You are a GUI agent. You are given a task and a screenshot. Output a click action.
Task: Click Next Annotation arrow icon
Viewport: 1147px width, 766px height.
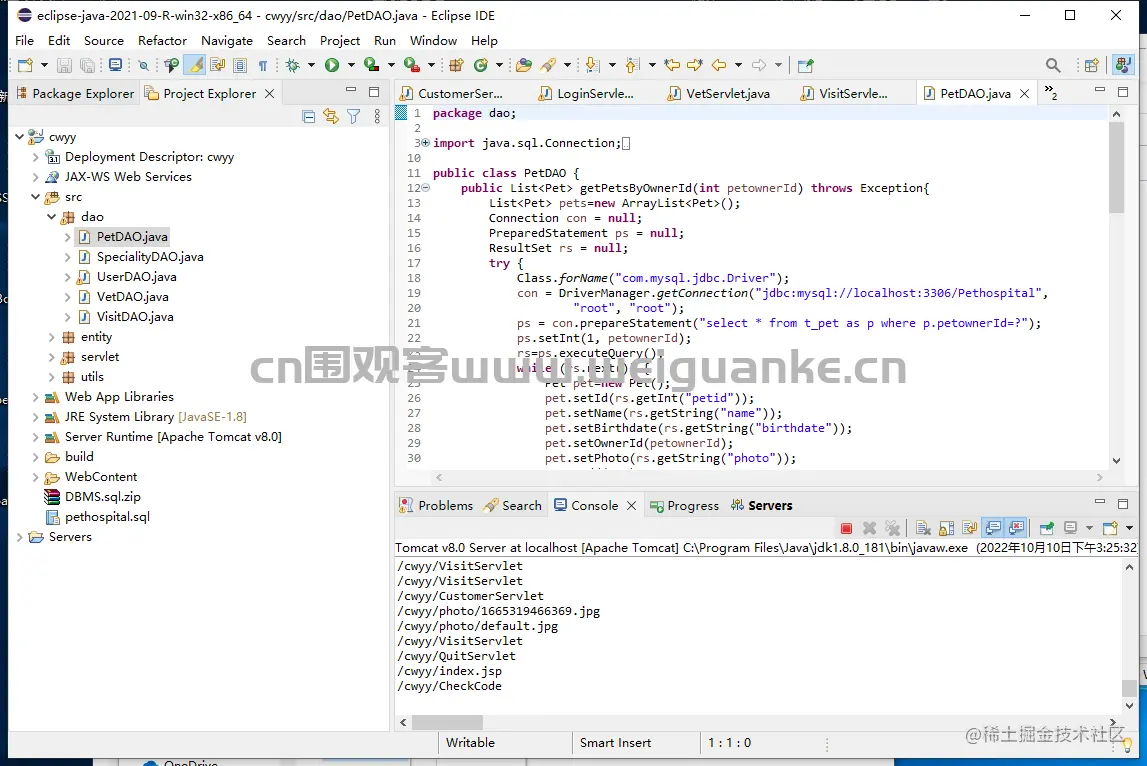coord(593,66)
